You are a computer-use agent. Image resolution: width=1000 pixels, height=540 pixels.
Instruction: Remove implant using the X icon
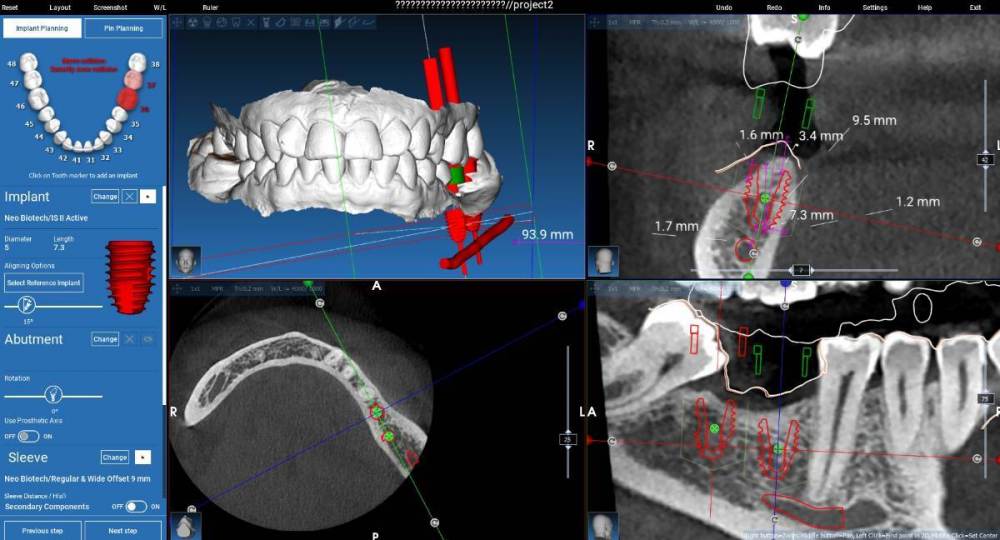point(129,197)
